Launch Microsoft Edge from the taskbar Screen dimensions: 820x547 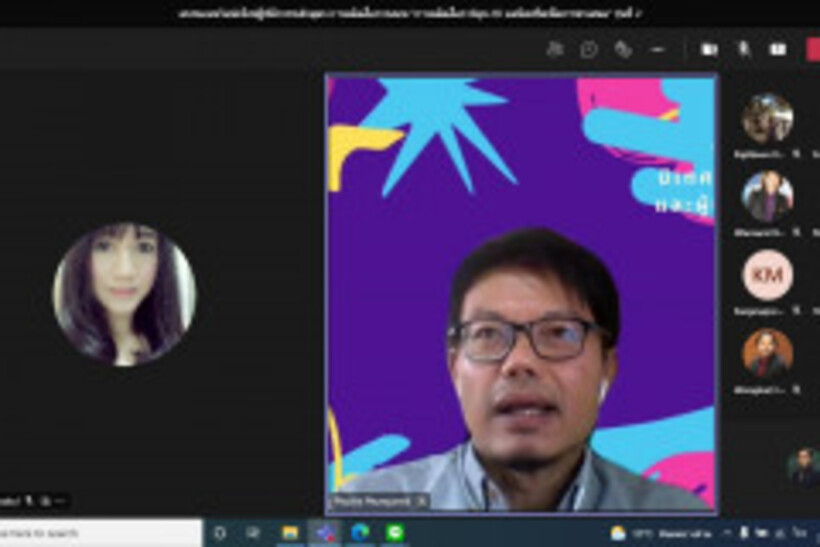(360, 532)
